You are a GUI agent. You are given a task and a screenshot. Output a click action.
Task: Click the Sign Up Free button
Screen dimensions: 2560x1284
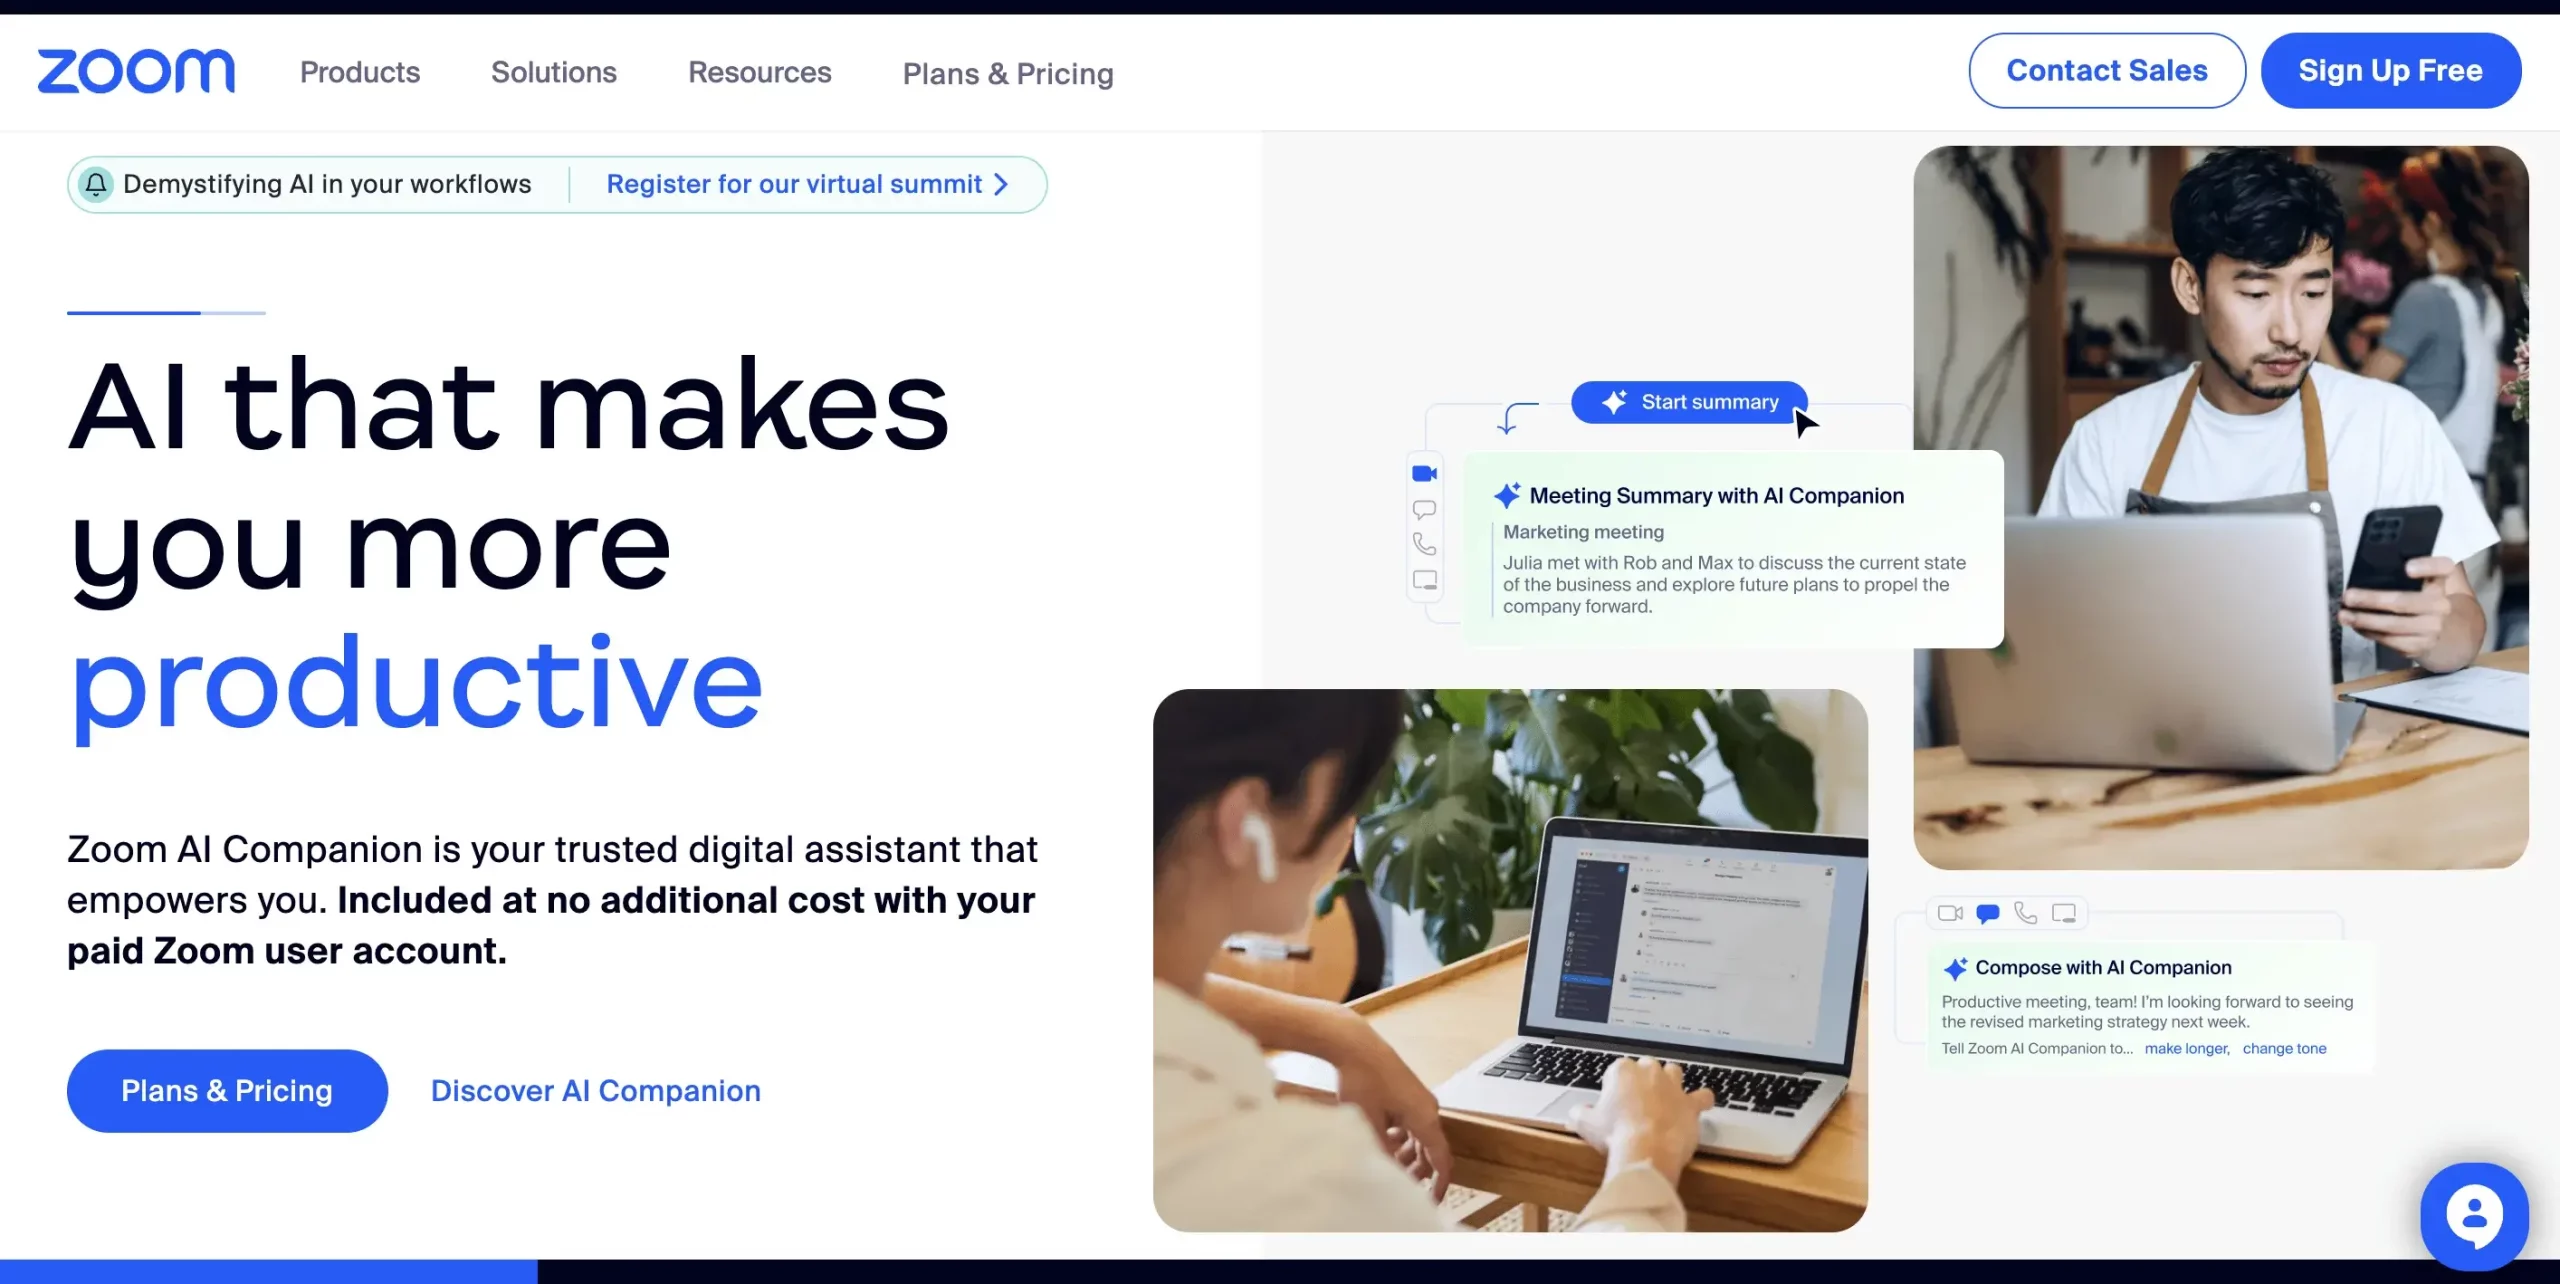pos(2391,69)
